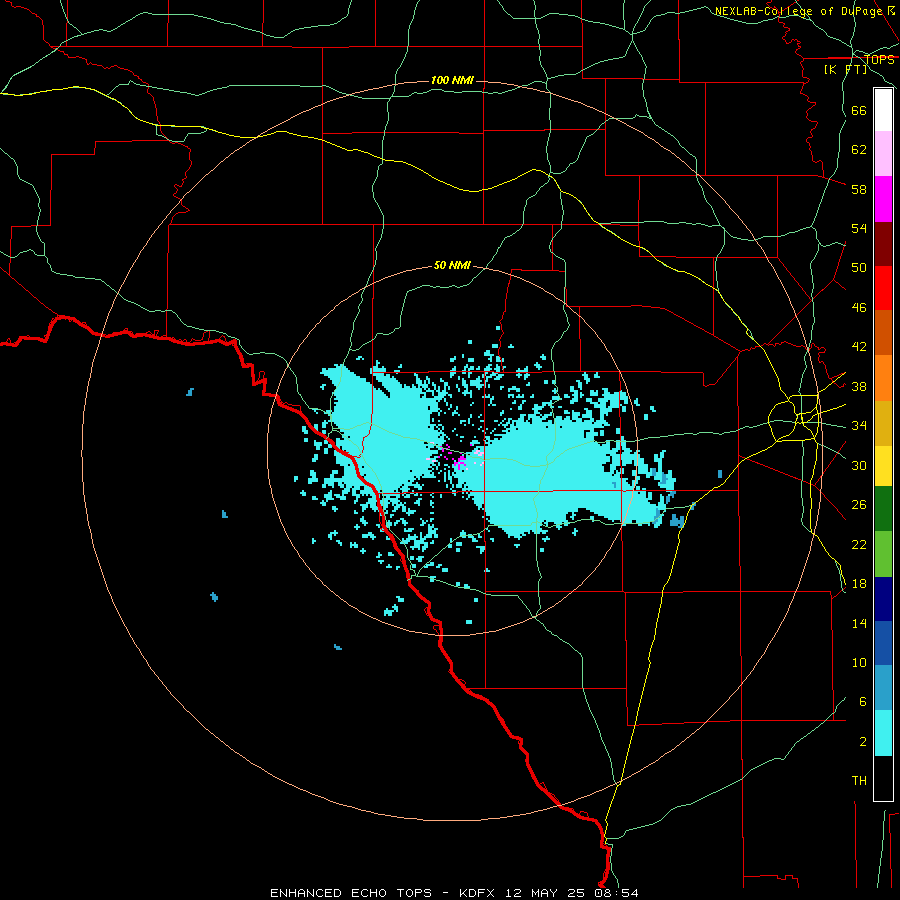
Task: Click the legend value "42"
Action: (x=859, y=347)
